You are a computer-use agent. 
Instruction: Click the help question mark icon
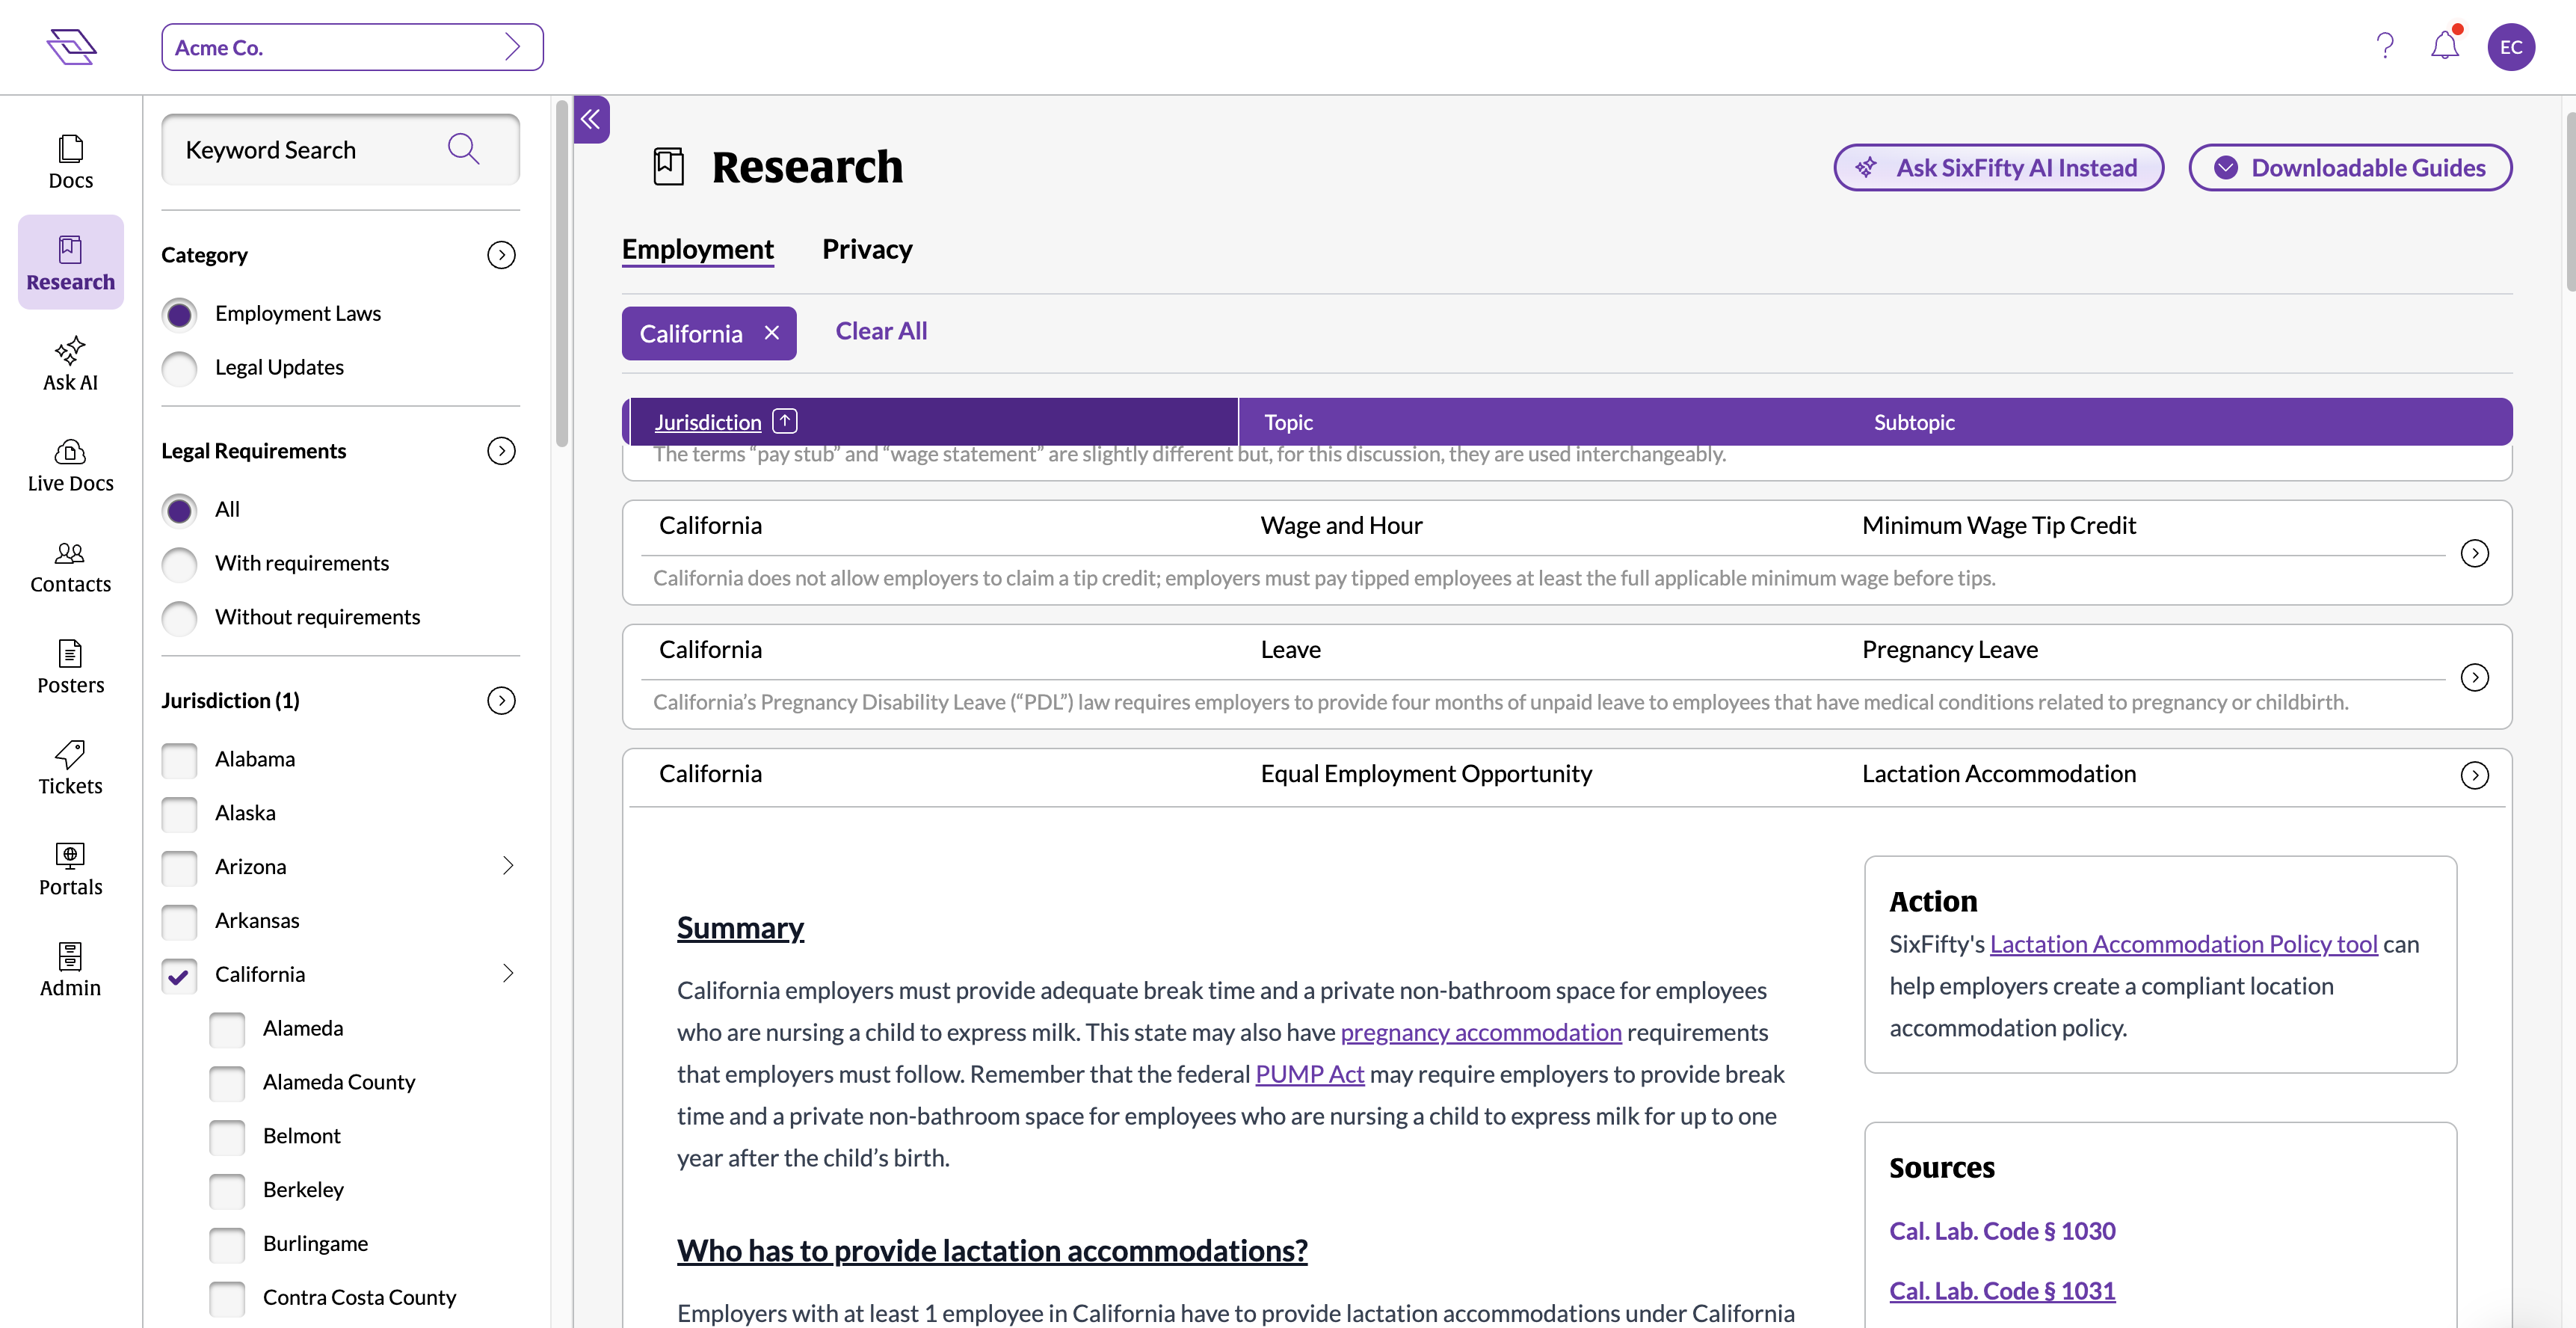click(2385, 46)
